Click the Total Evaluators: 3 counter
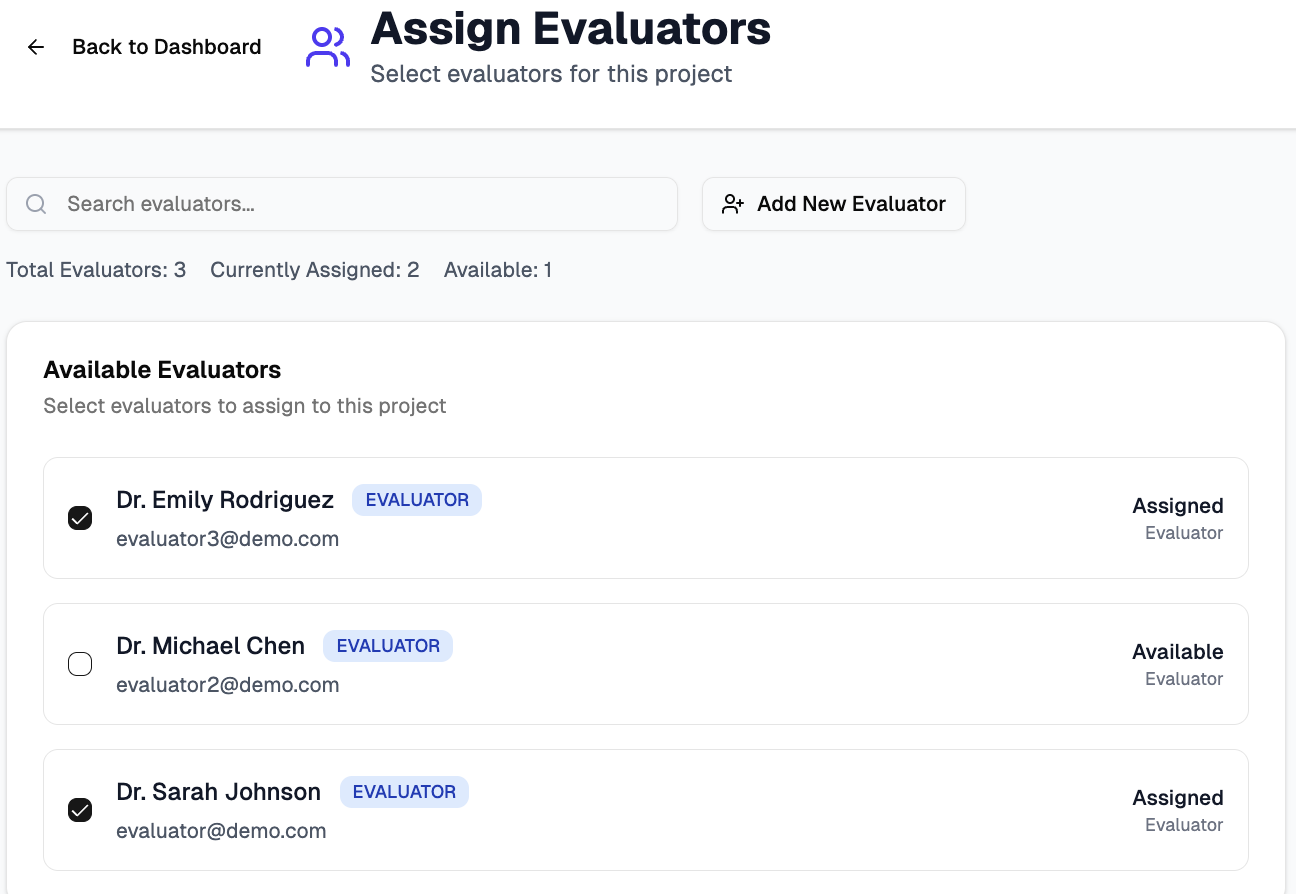Screen dimensions: 1296x894 [96, 270]
